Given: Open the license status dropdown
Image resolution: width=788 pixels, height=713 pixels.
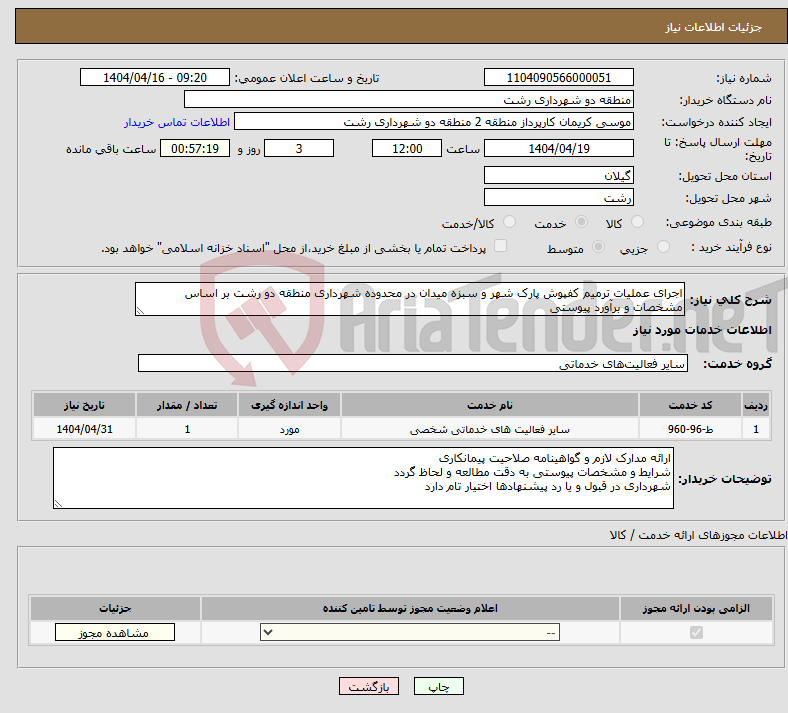Looking at the screenshot, I should pyautogui.click(x=410, y=632).
